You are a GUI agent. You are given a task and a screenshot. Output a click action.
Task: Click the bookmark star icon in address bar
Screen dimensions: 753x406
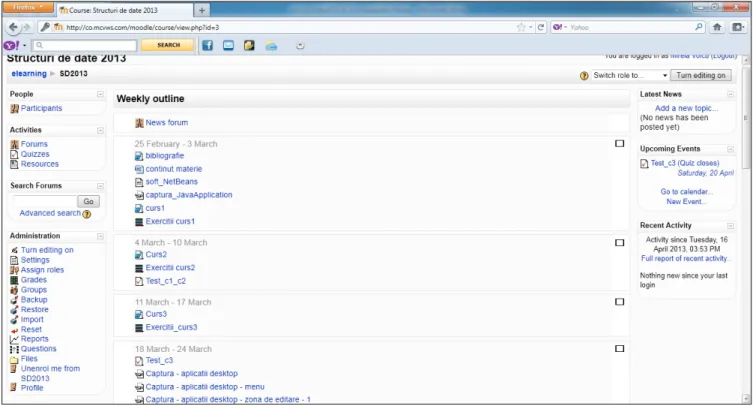[521, 27]
